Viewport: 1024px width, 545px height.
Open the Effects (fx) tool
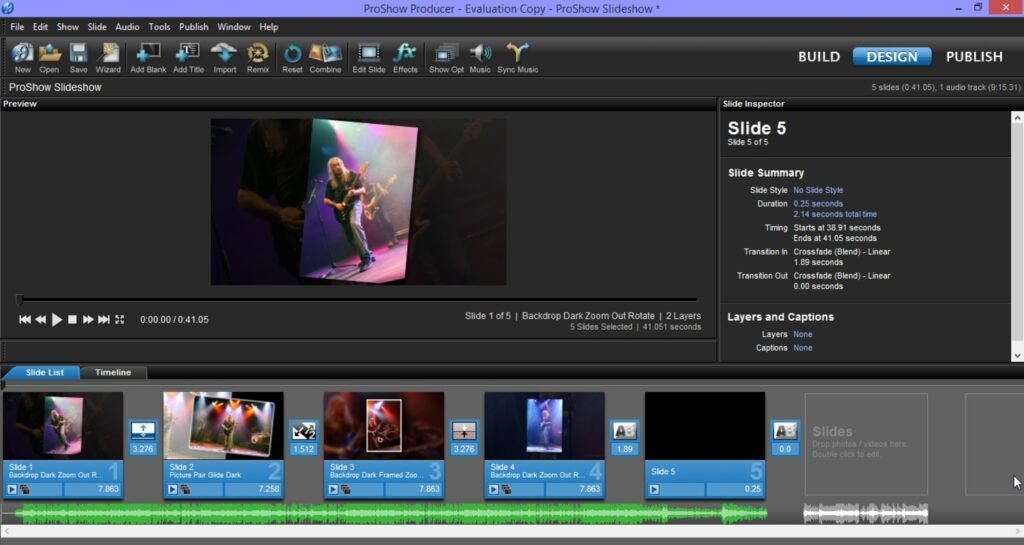coord(405,57)
